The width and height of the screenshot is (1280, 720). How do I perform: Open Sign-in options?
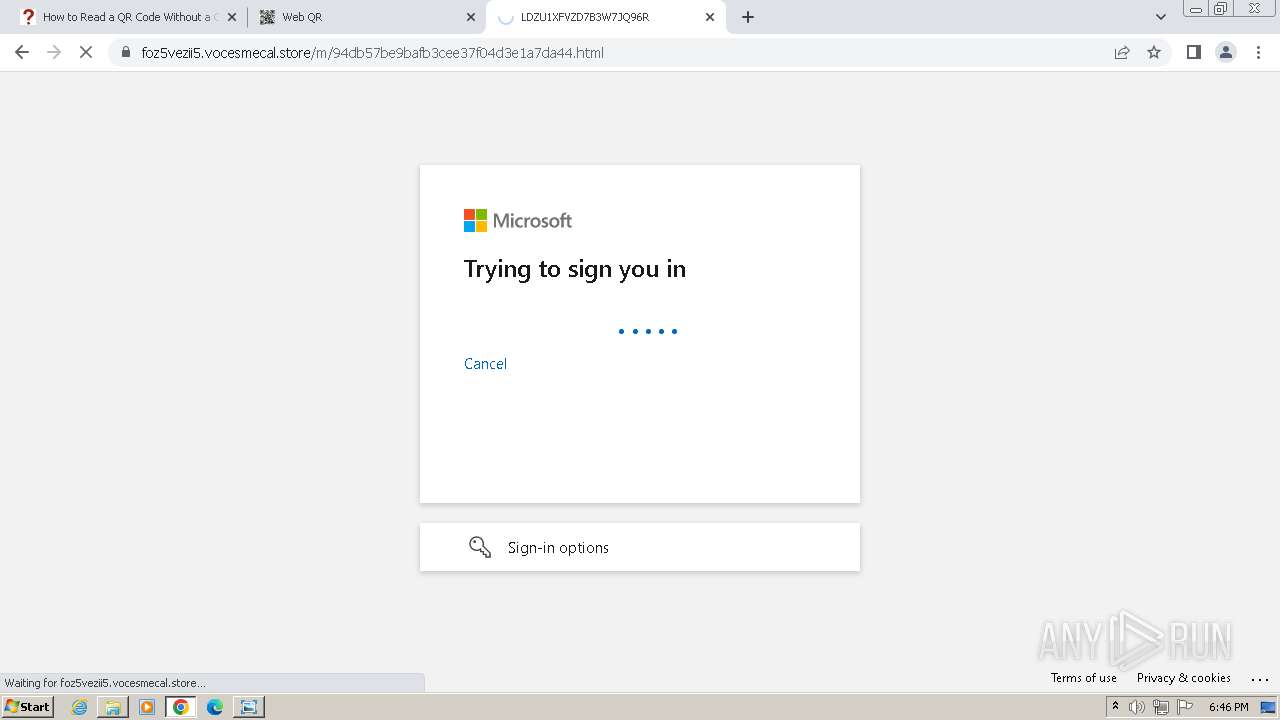coord(640,547)
